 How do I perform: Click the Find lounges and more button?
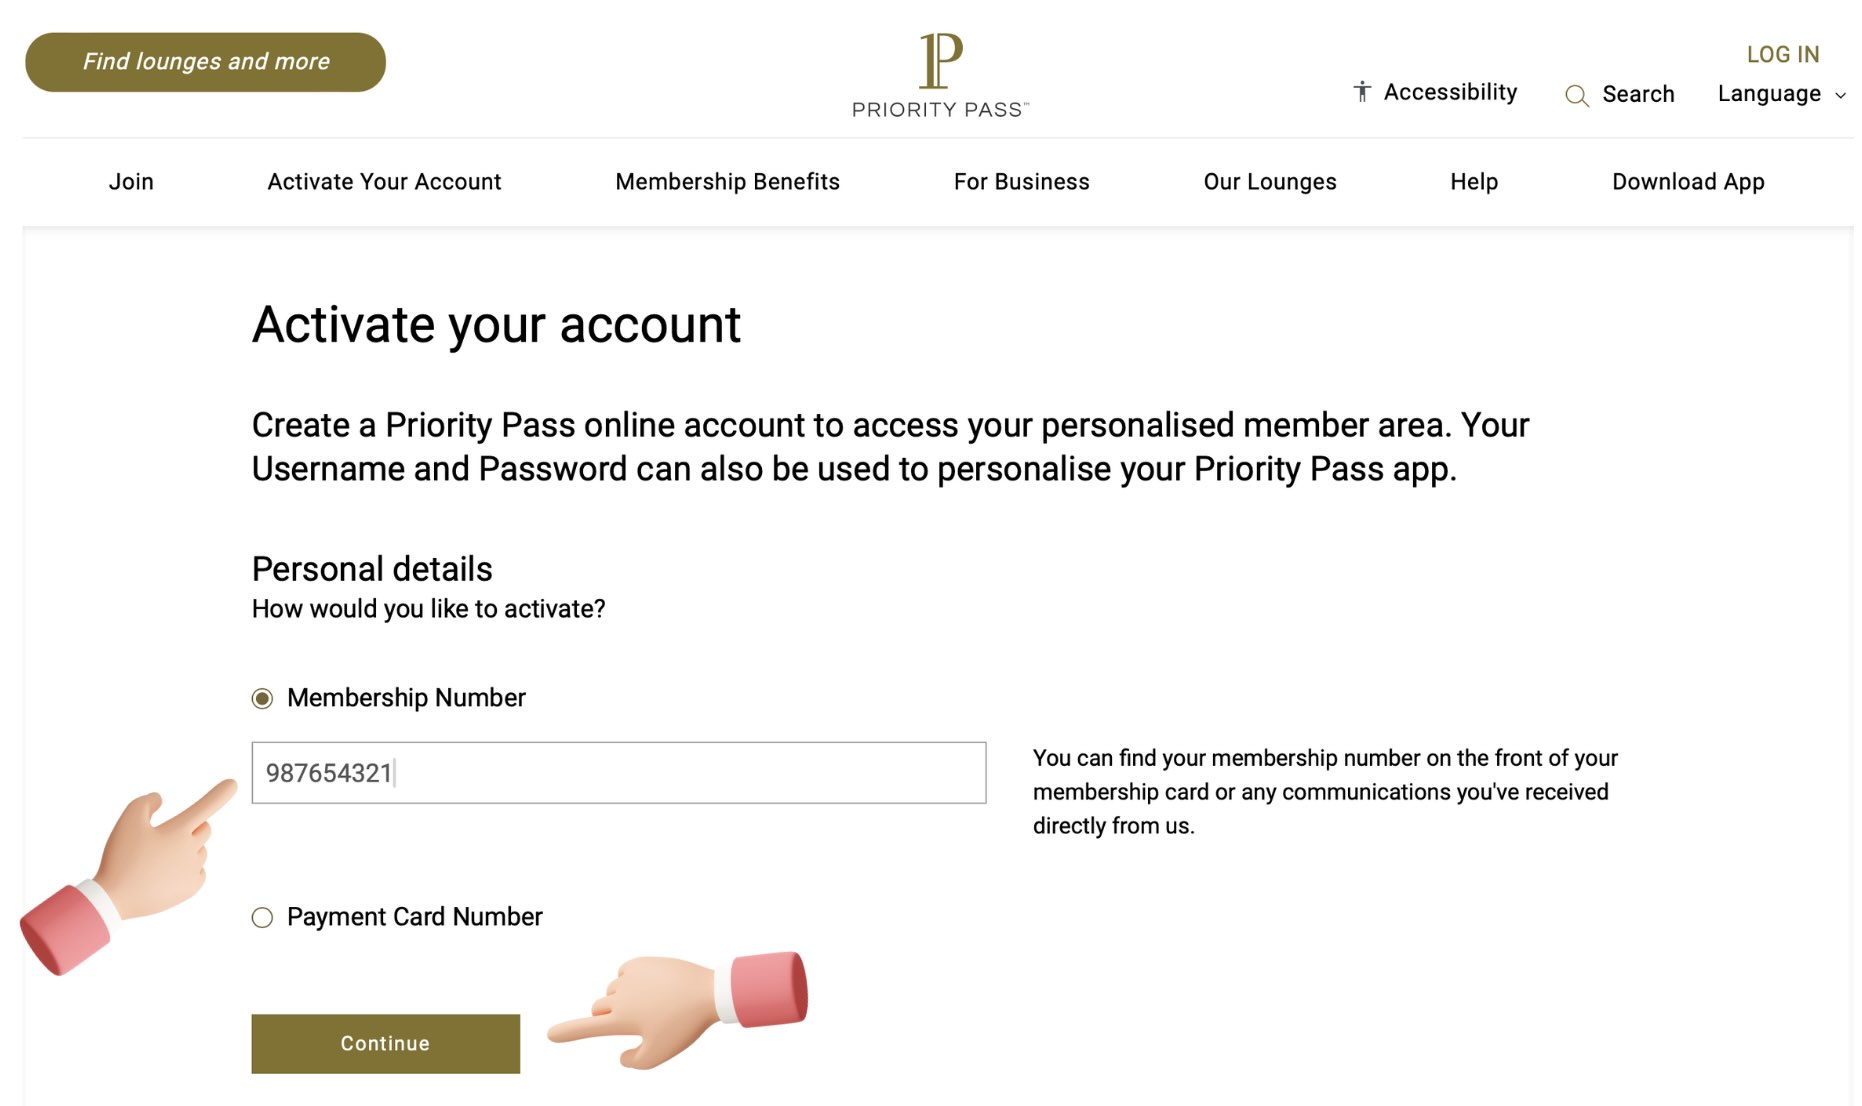coord(205,61)
